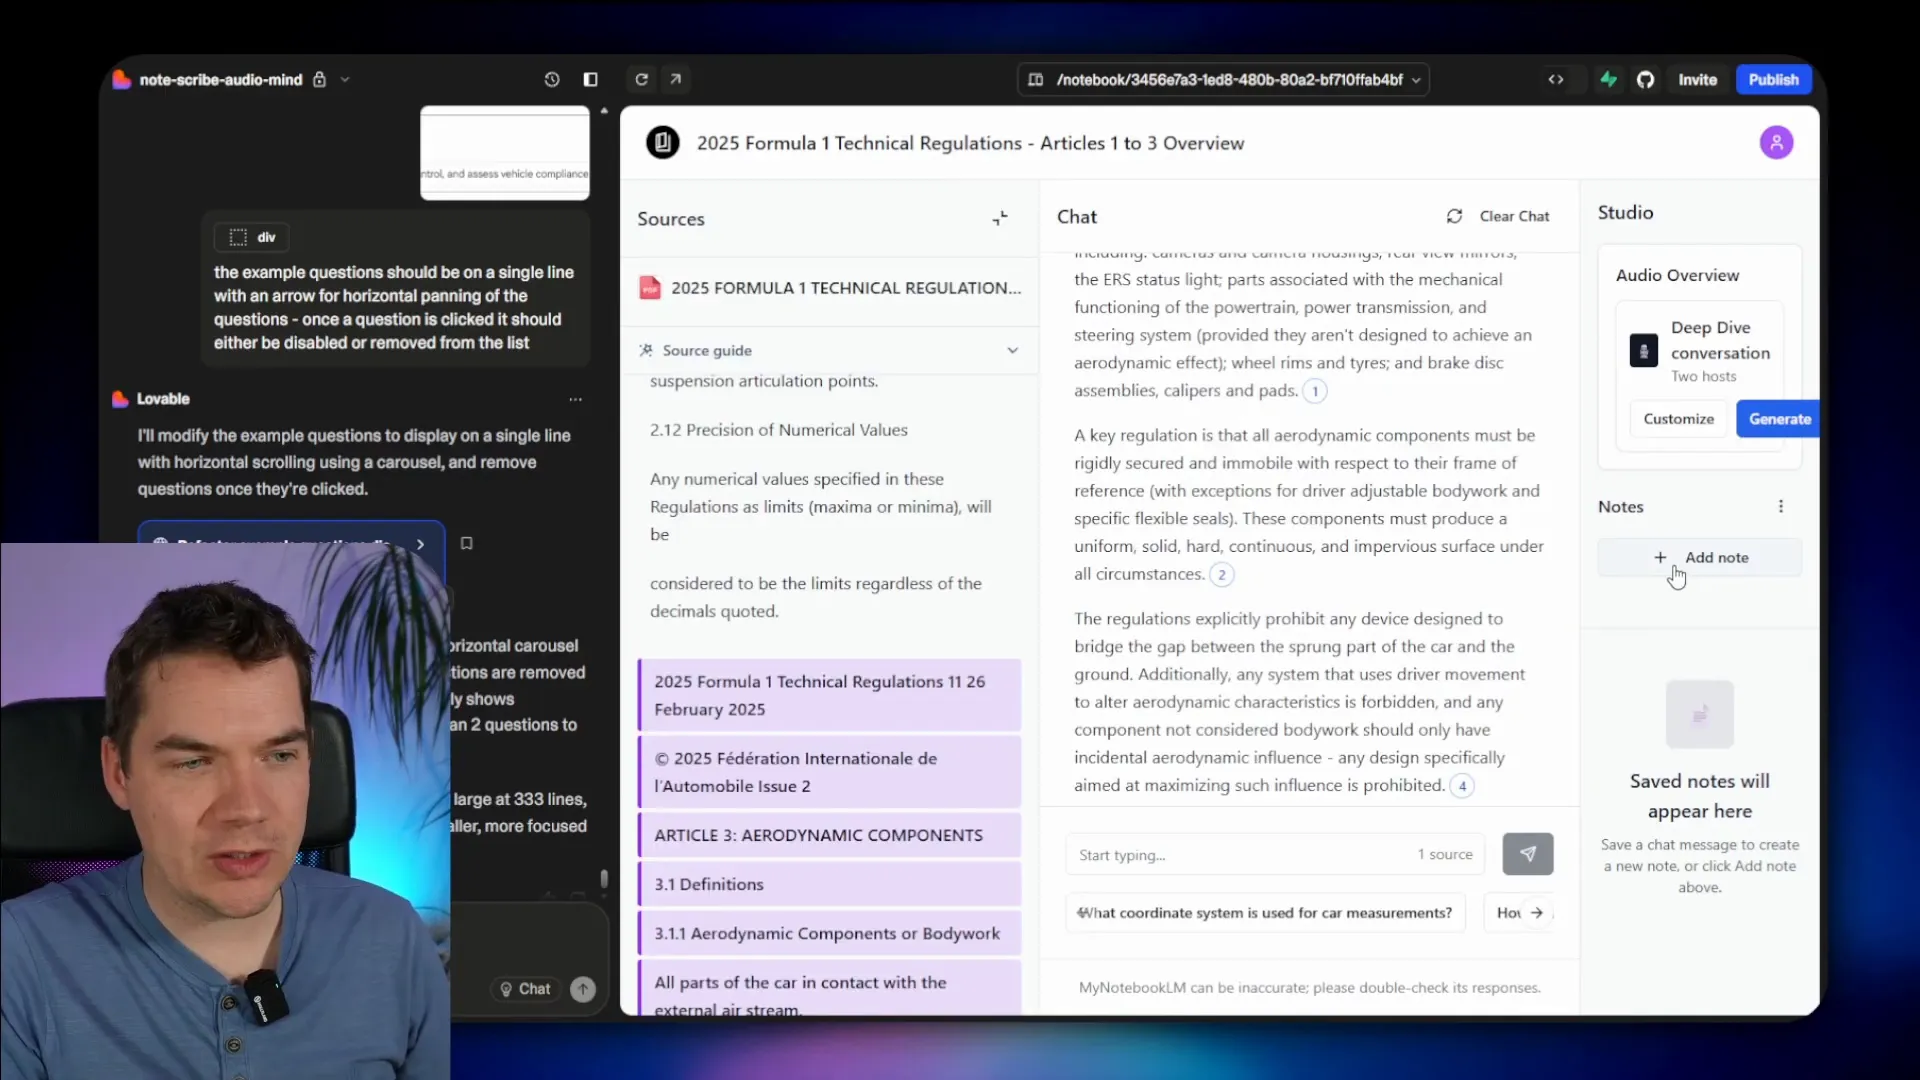The height and width of the screenshot is (1080, 1920).
Task: Click the green Supabase bolt icon
Action: (x=1608, y=80)
